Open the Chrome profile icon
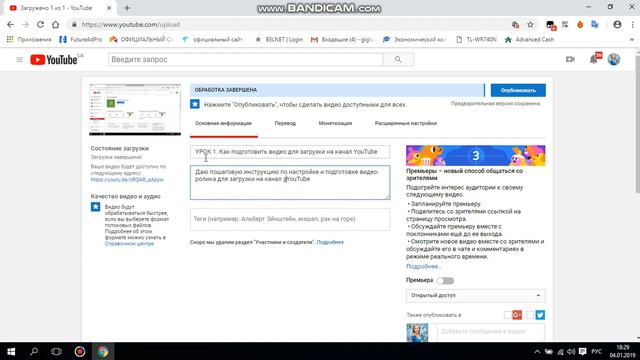The height and width of the screenshot is (360, 640). [x=617, y=24]
